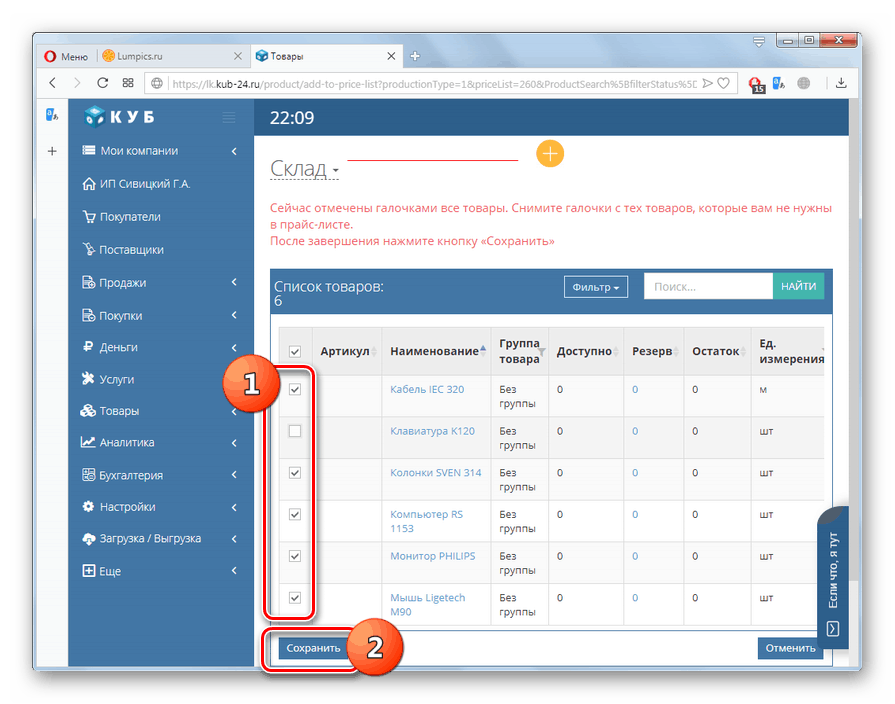Open Продажи menu item
Screen dimensions: 895x704
[x=115, y=283]
